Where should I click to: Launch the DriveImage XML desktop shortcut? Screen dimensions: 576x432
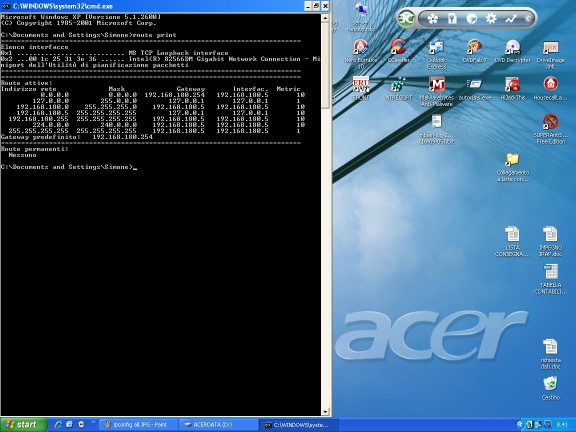(x=550, y=54)
